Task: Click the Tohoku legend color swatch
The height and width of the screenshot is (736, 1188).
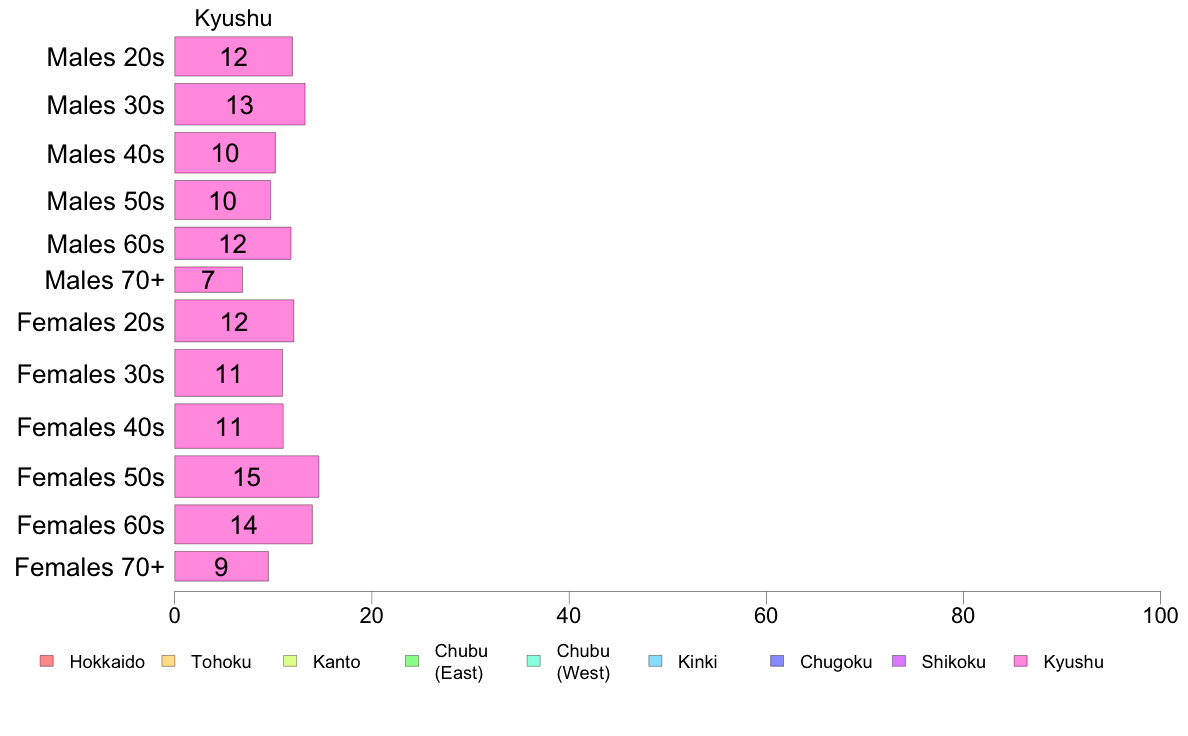Action: tap(168, 661)
